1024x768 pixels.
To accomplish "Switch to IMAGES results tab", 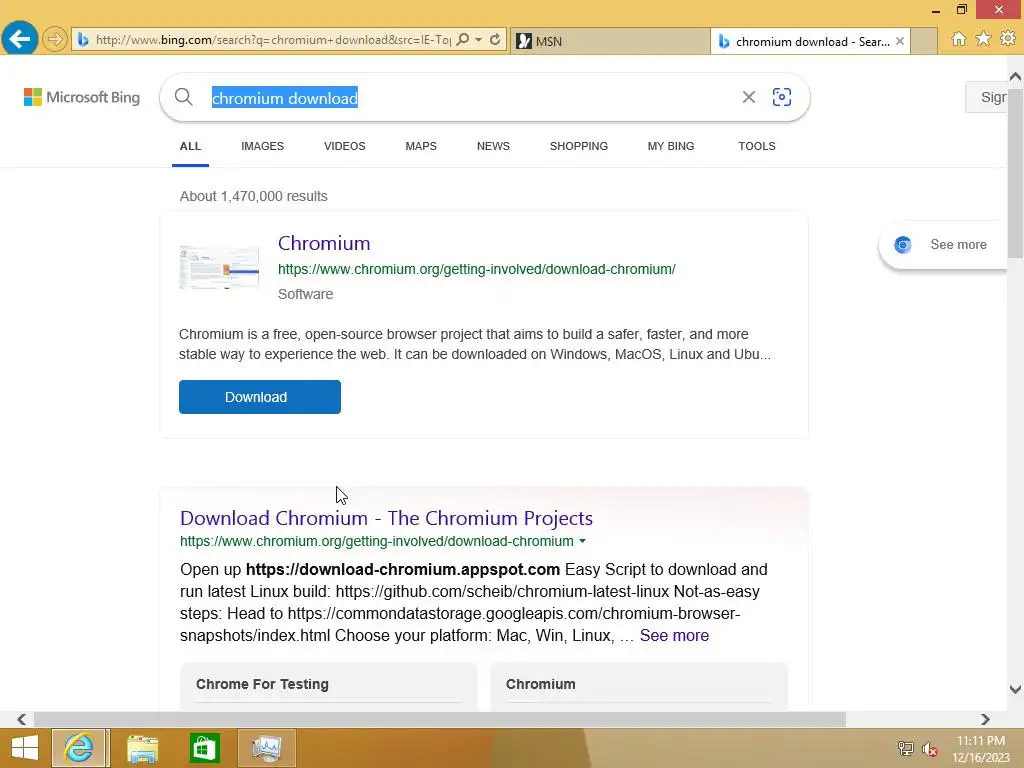I will tap(263, 146).
